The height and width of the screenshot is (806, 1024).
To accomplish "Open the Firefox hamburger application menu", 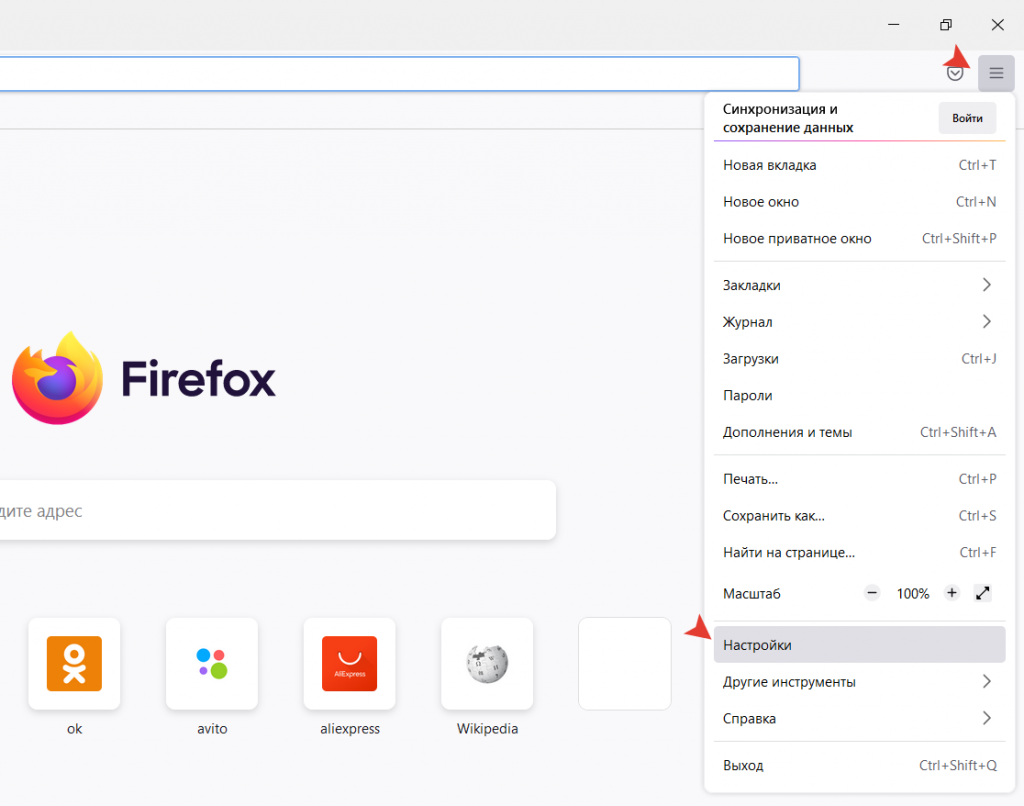I will (x=996, y=73).
